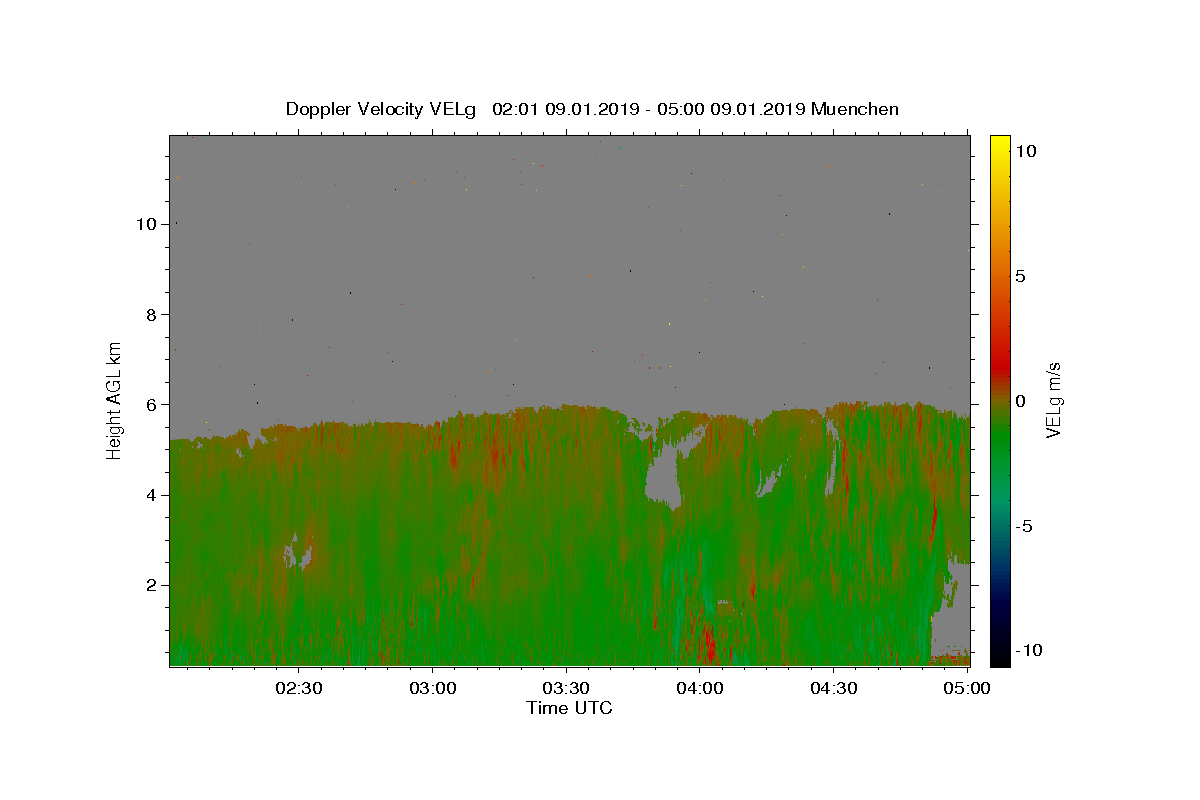The image size is (1200, 800).
Task: Click the colorbar value 5
Action: point(1021,276)
